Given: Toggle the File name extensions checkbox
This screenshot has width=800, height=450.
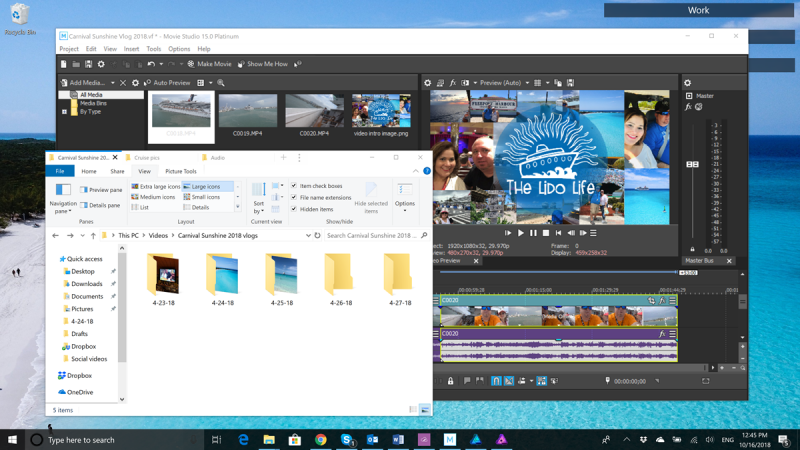Looking at the screenshot, I should [294, 197].
